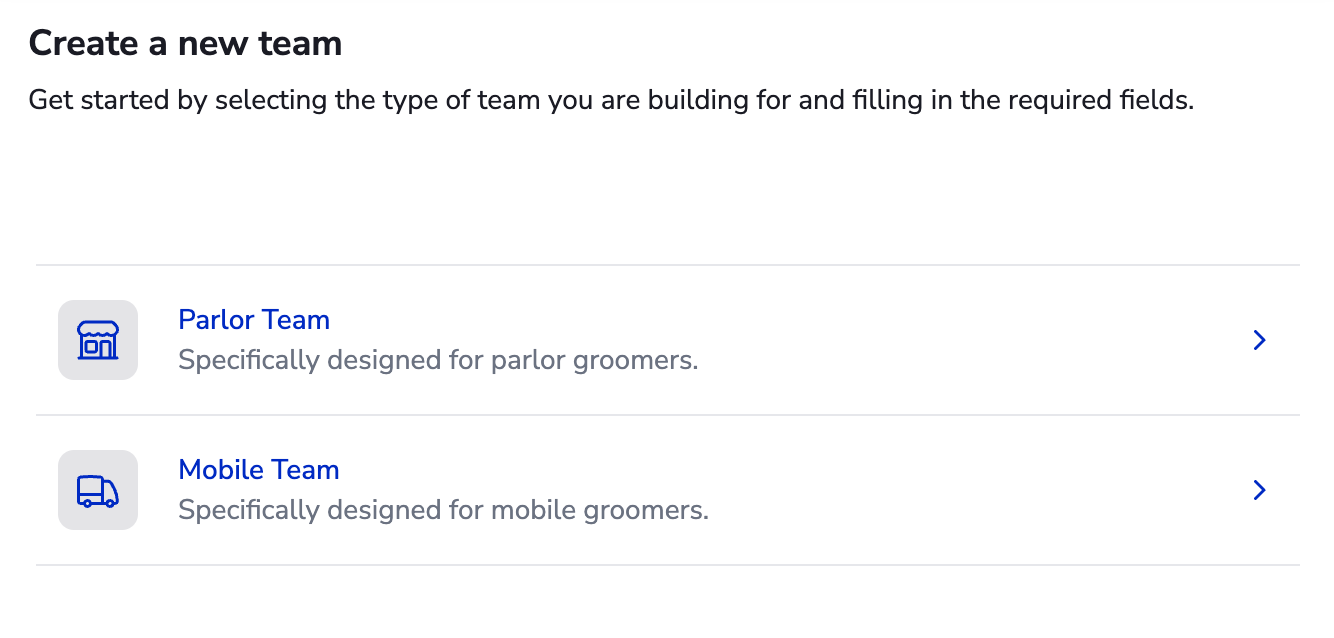Click the Mobile Team truck icon

tap(98, 490)
